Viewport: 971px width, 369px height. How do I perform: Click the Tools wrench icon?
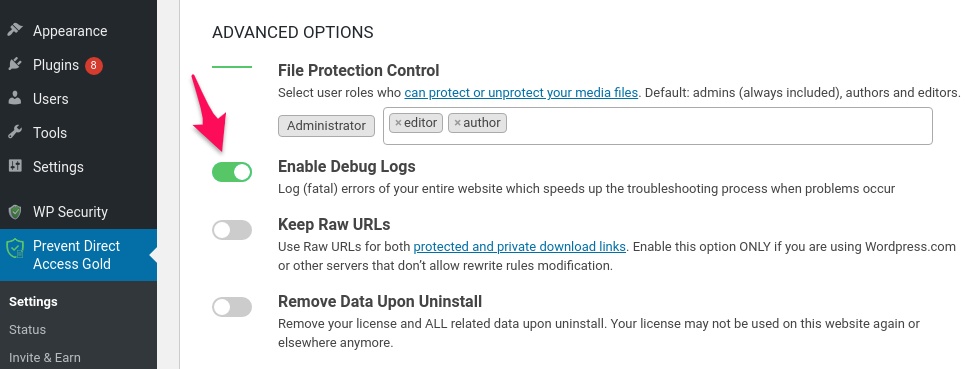(x=15, y=132)
